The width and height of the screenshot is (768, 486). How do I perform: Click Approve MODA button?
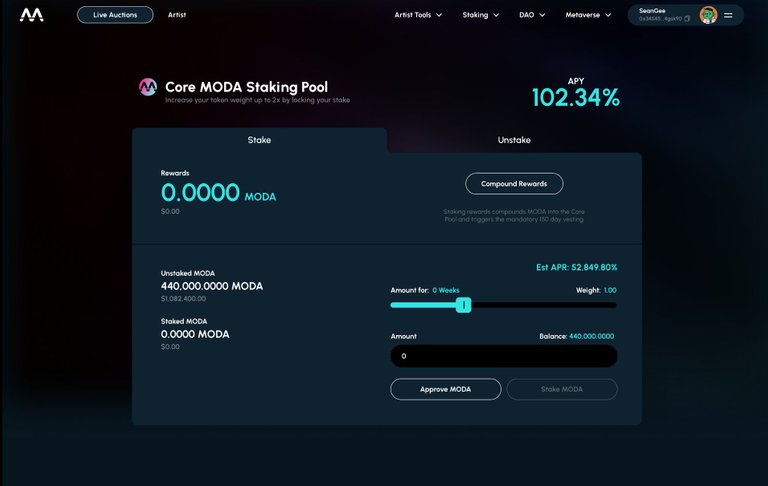445,389
